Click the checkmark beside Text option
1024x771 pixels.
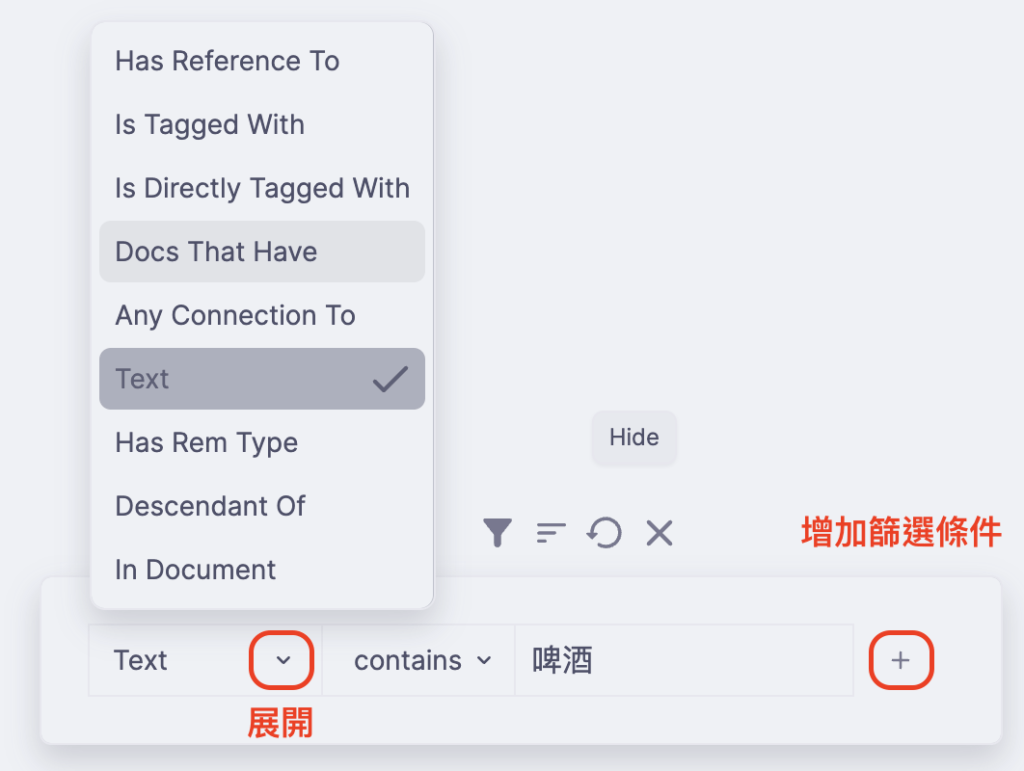(x=390, y=379)
